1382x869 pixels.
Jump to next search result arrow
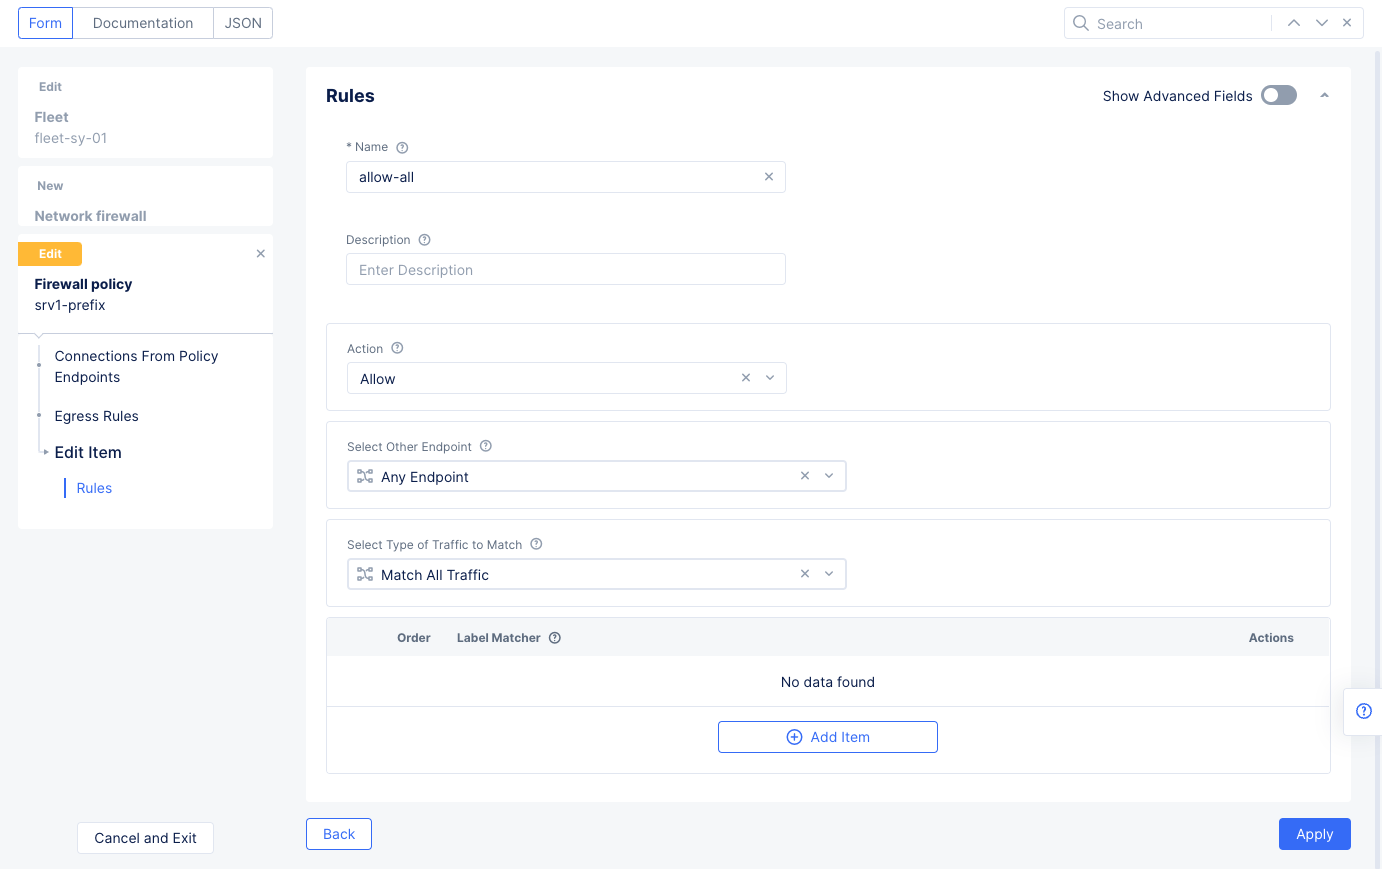click(1322, 23)
